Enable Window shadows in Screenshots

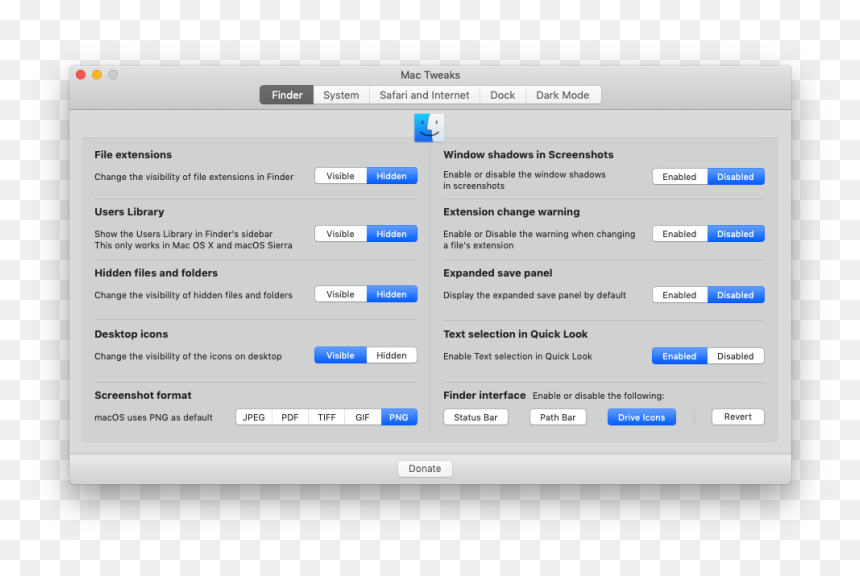[x=680, y=177]
